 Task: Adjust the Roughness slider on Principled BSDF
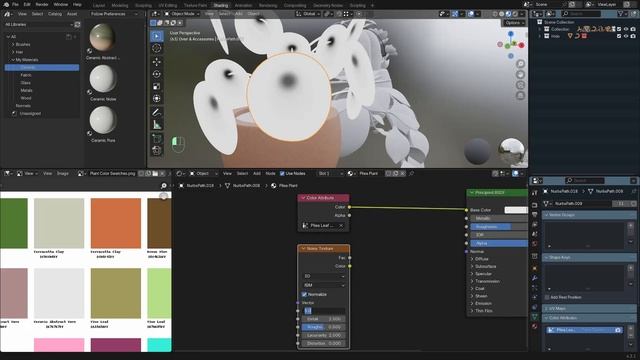click(499, 227)
